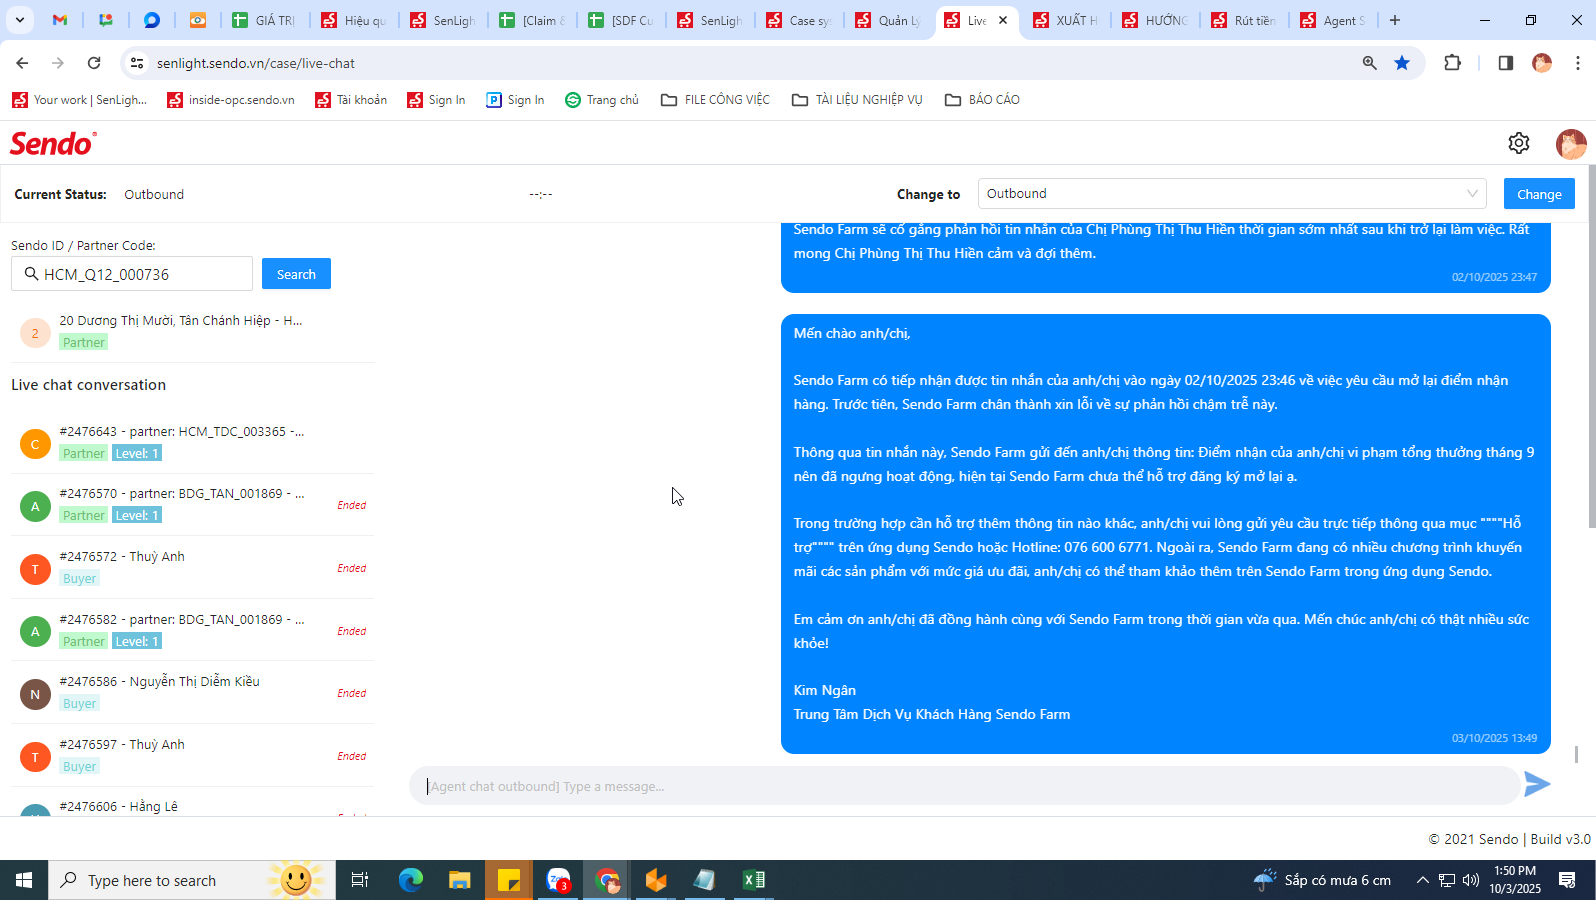1596x900 pixels.
Task: Open partner result 20 Dương Thị Mười
Action: point(192,331)
